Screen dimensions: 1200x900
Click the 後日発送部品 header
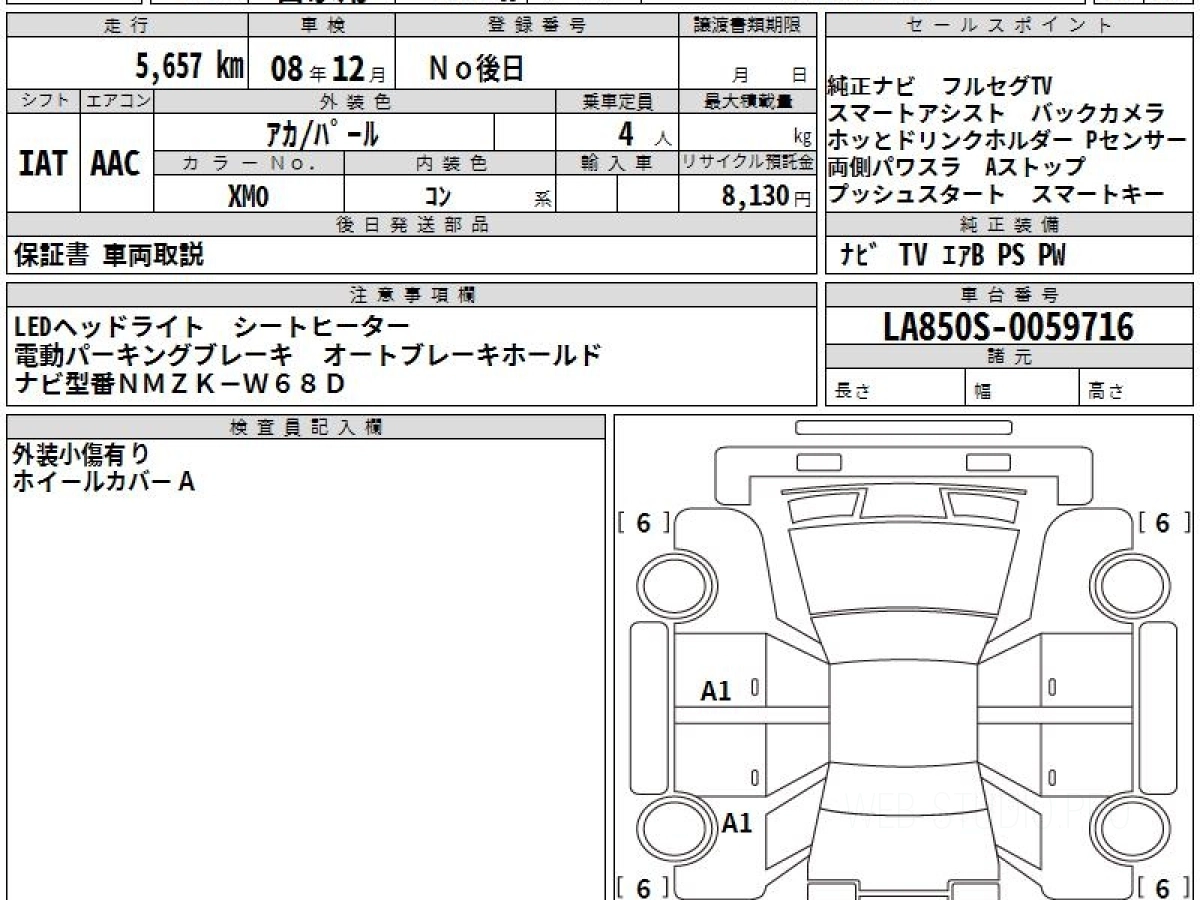pos(411,225)
